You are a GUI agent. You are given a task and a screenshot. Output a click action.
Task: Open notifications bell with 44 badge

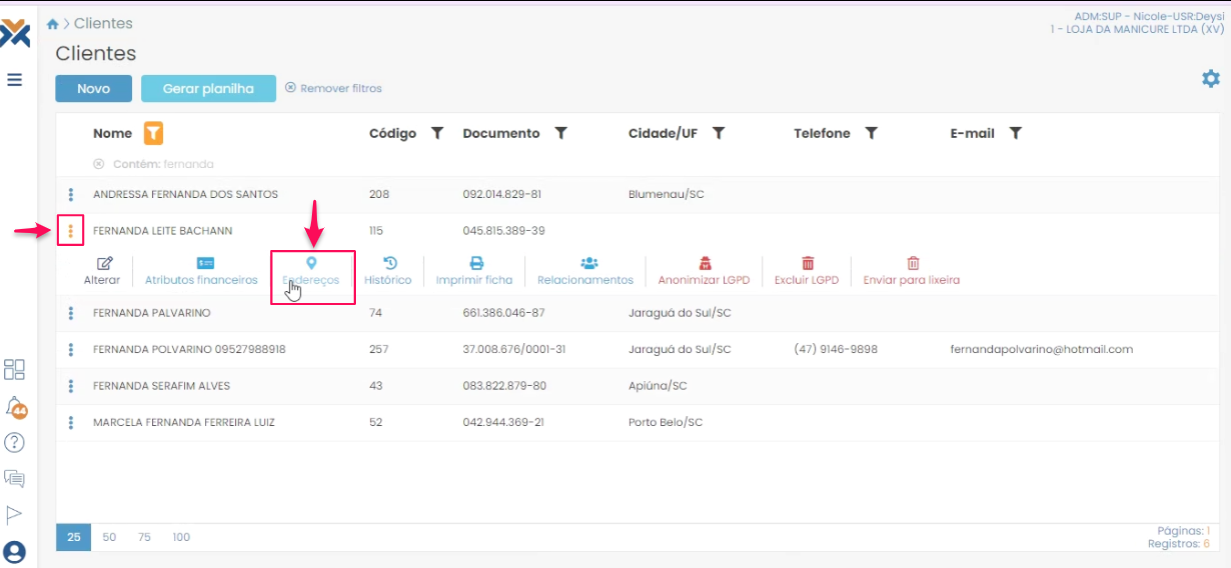(15, 406)
